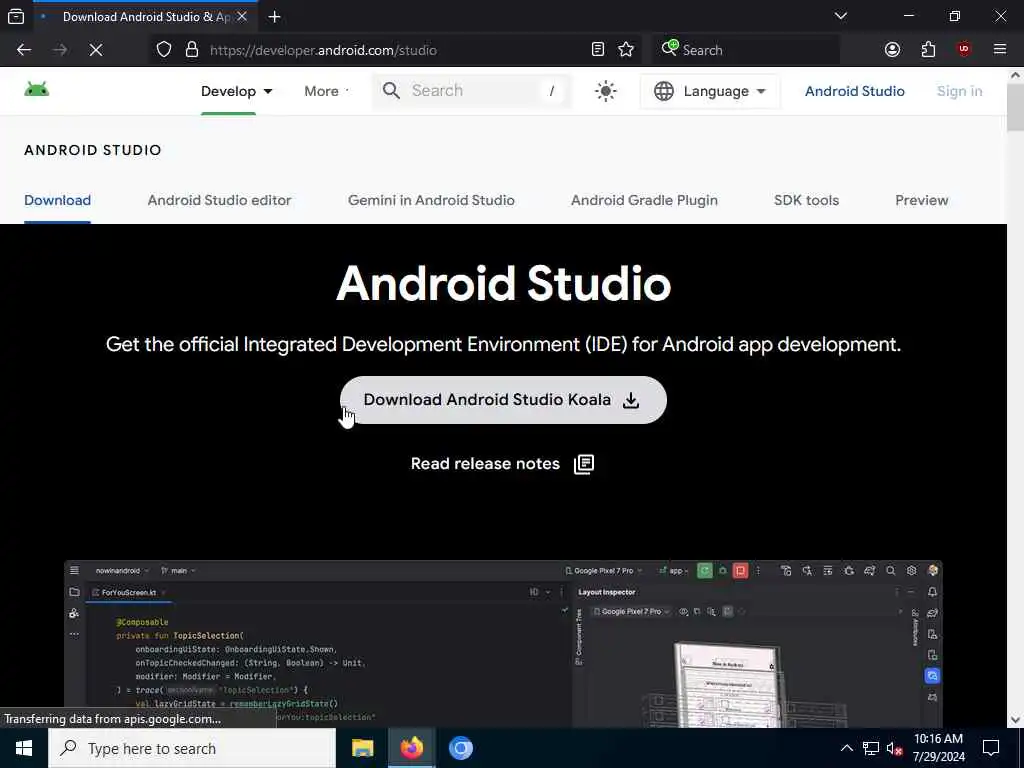
Task: Open the tracking protection shield icon
Action: tap(164, 50)
